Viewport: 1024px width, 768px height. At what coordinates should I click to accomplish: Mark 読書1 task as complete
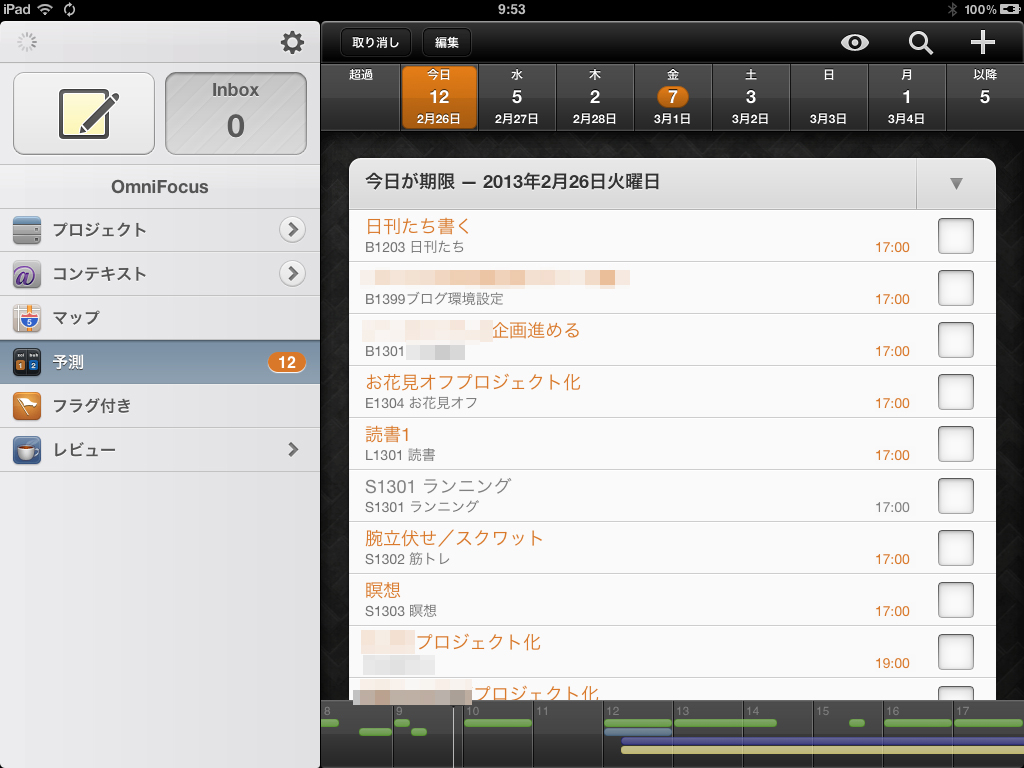[956, 444]
